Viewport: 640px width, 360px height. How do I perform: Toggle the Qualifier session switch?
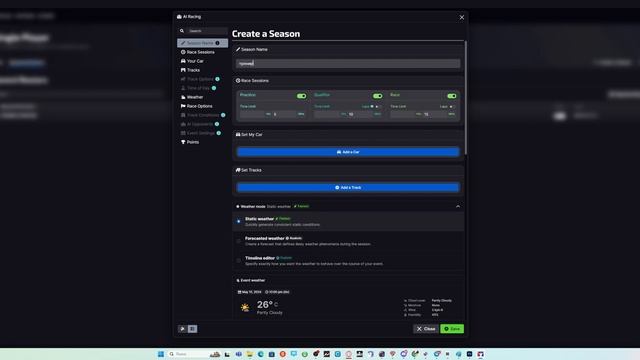378,96
